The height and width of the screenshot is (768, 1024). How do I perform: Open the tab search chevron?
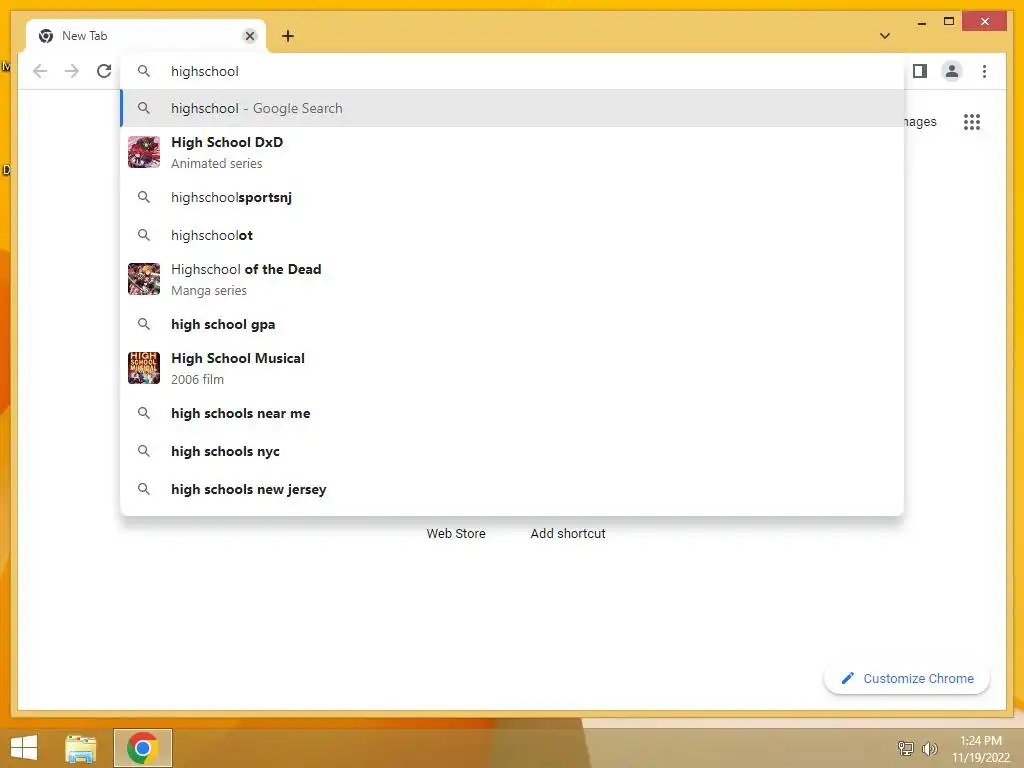click(x=885, y=36)
